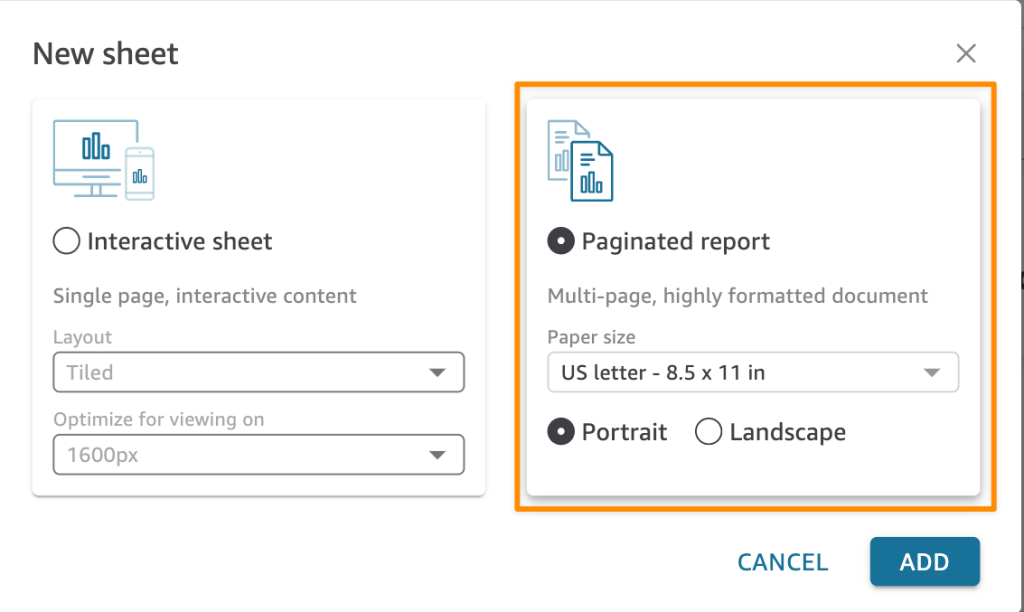Click the arrow on the Optimize for viewing dropdown
The width and height of the screenshot is (1024, 612).
pos(438,454)
